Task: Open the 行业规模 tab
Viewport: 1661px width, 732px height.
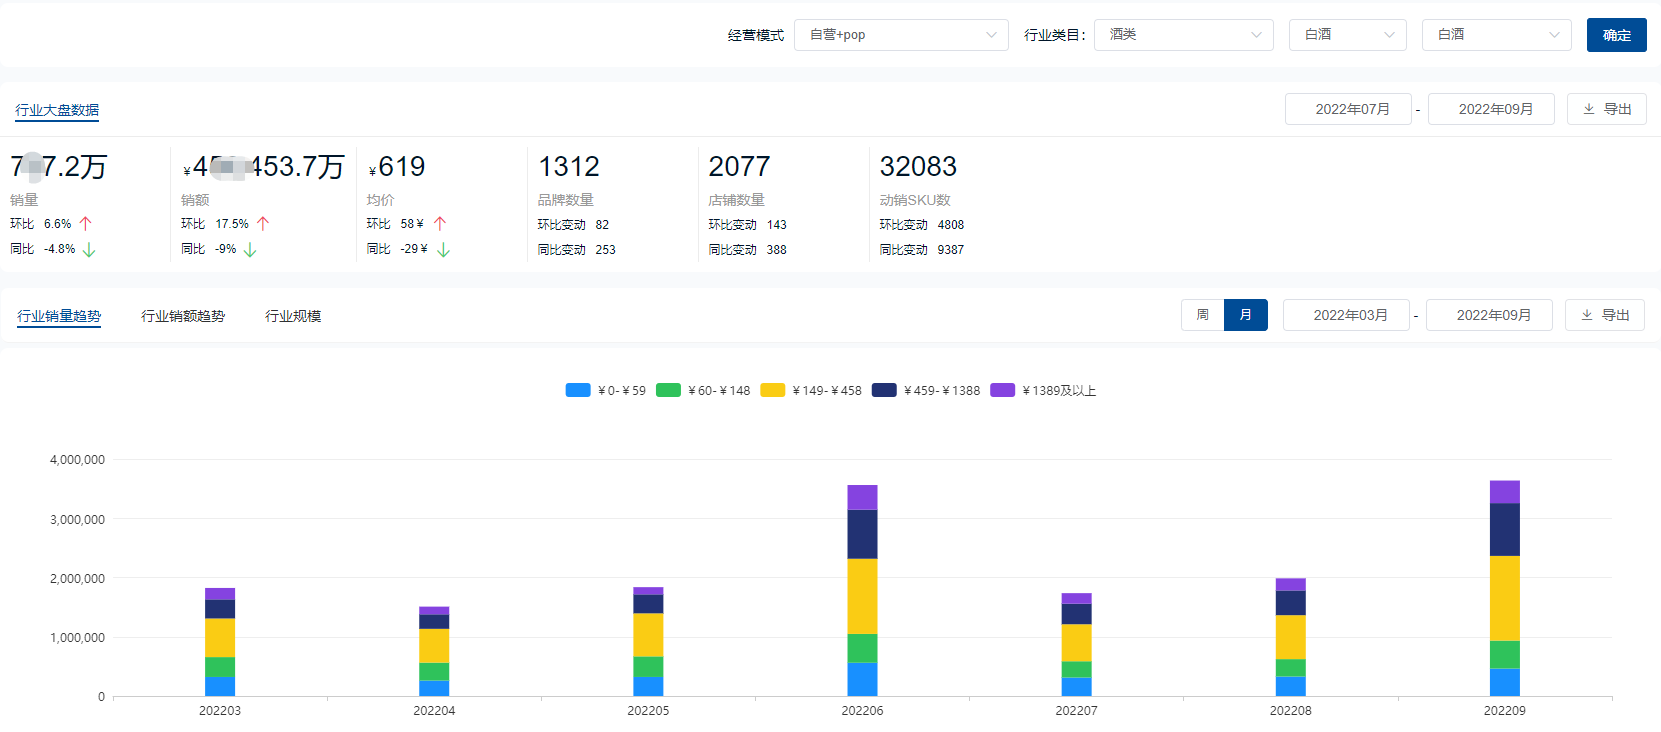Action: click(x=293, y=316)
